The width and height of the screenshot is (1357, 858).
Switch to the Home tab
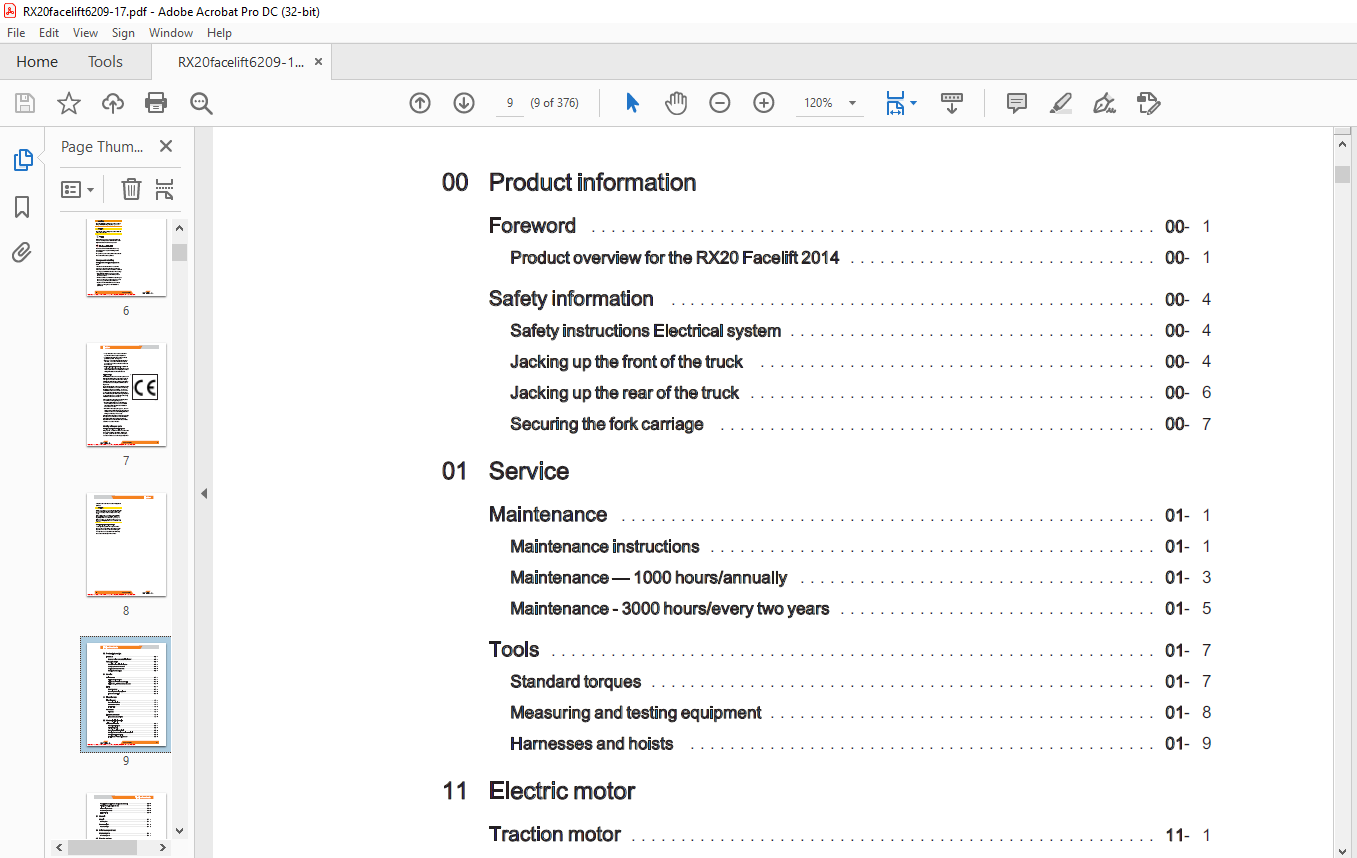point(37,62)
